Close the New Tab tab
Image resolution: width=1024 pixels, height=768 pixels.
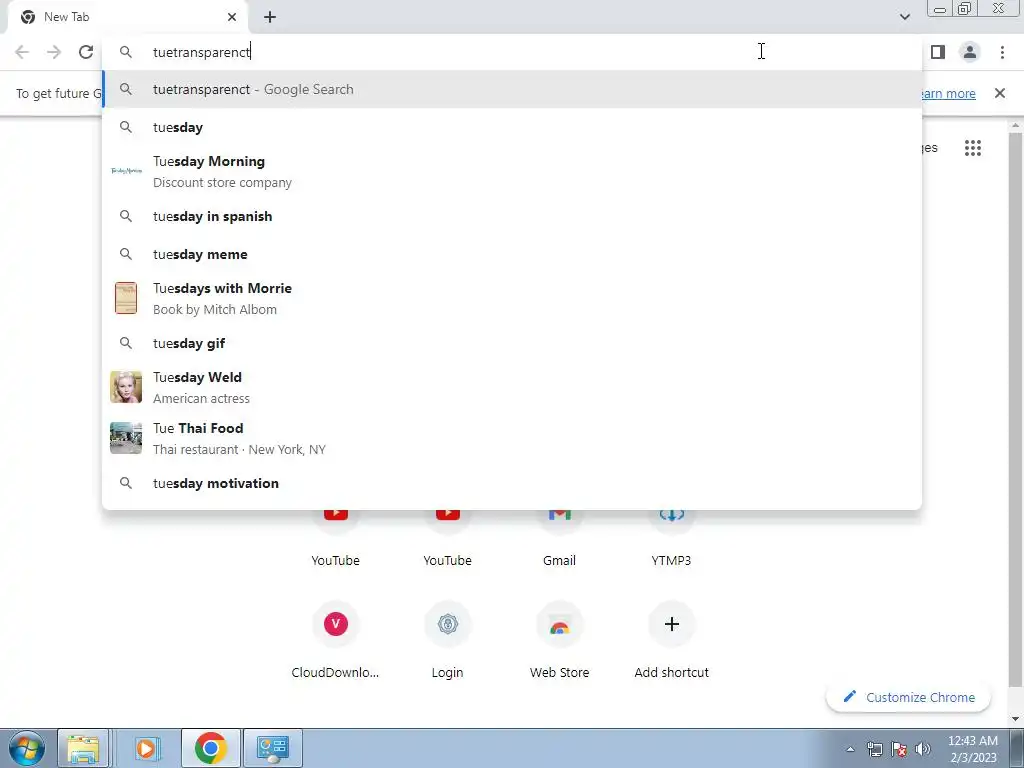pyautogui.click(x=232, y=17)
